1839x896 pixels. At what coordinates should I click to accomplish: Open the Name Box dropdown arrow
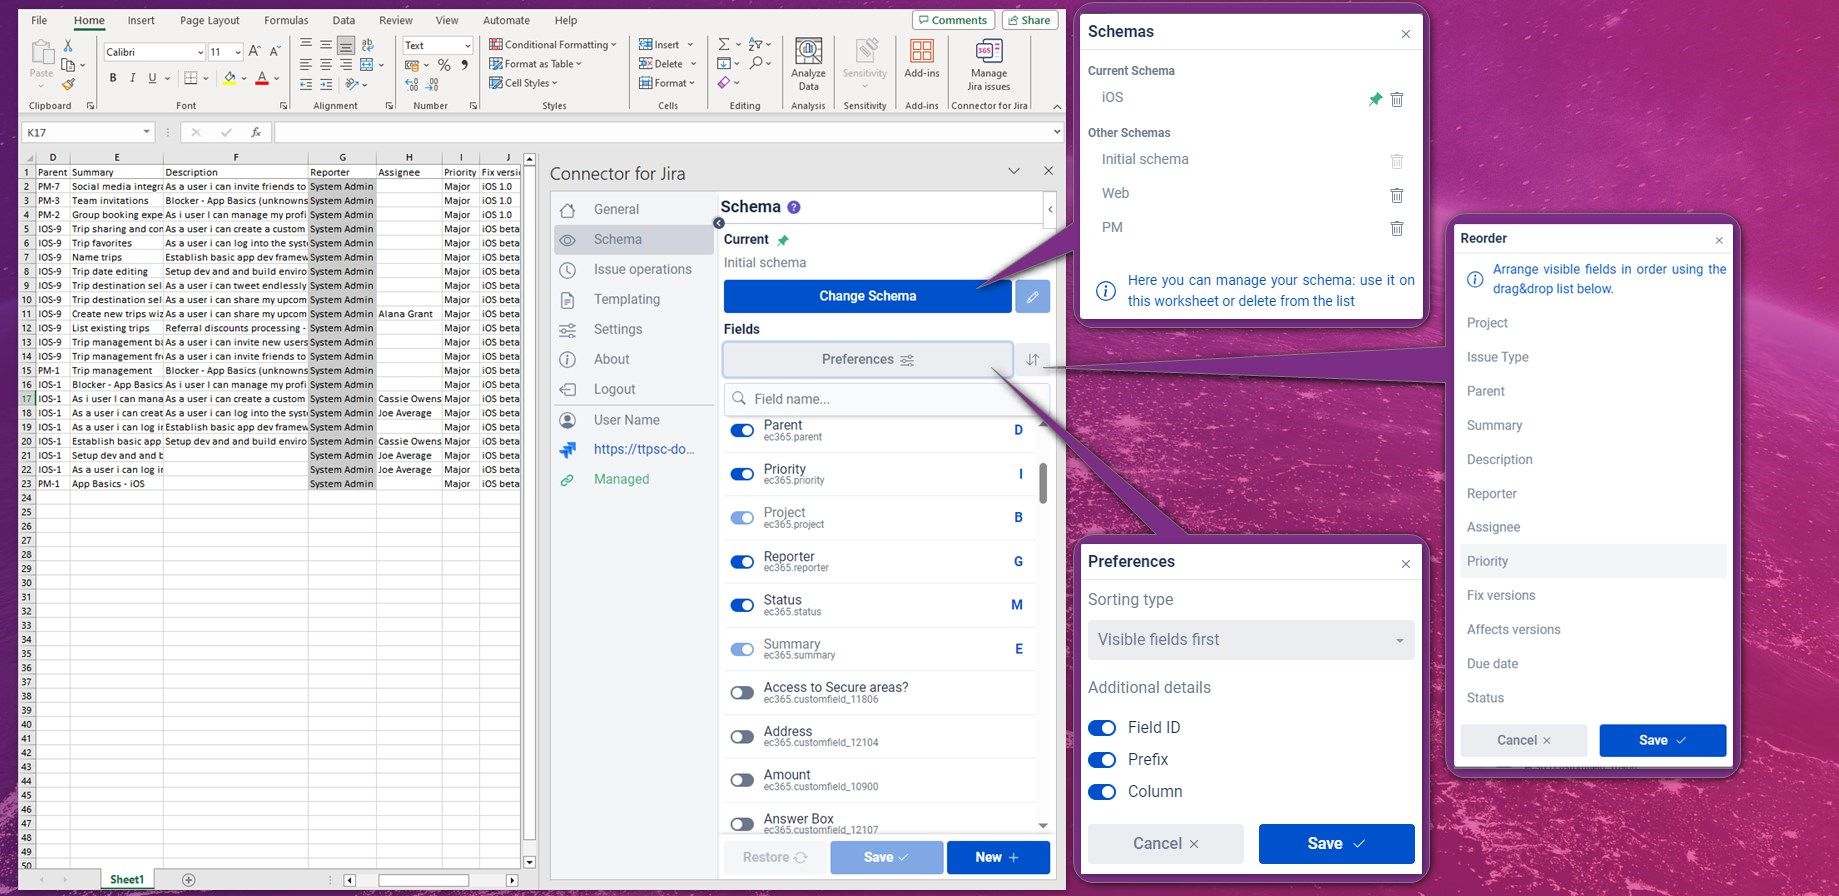pyautogui.click(x=146, y=132)
